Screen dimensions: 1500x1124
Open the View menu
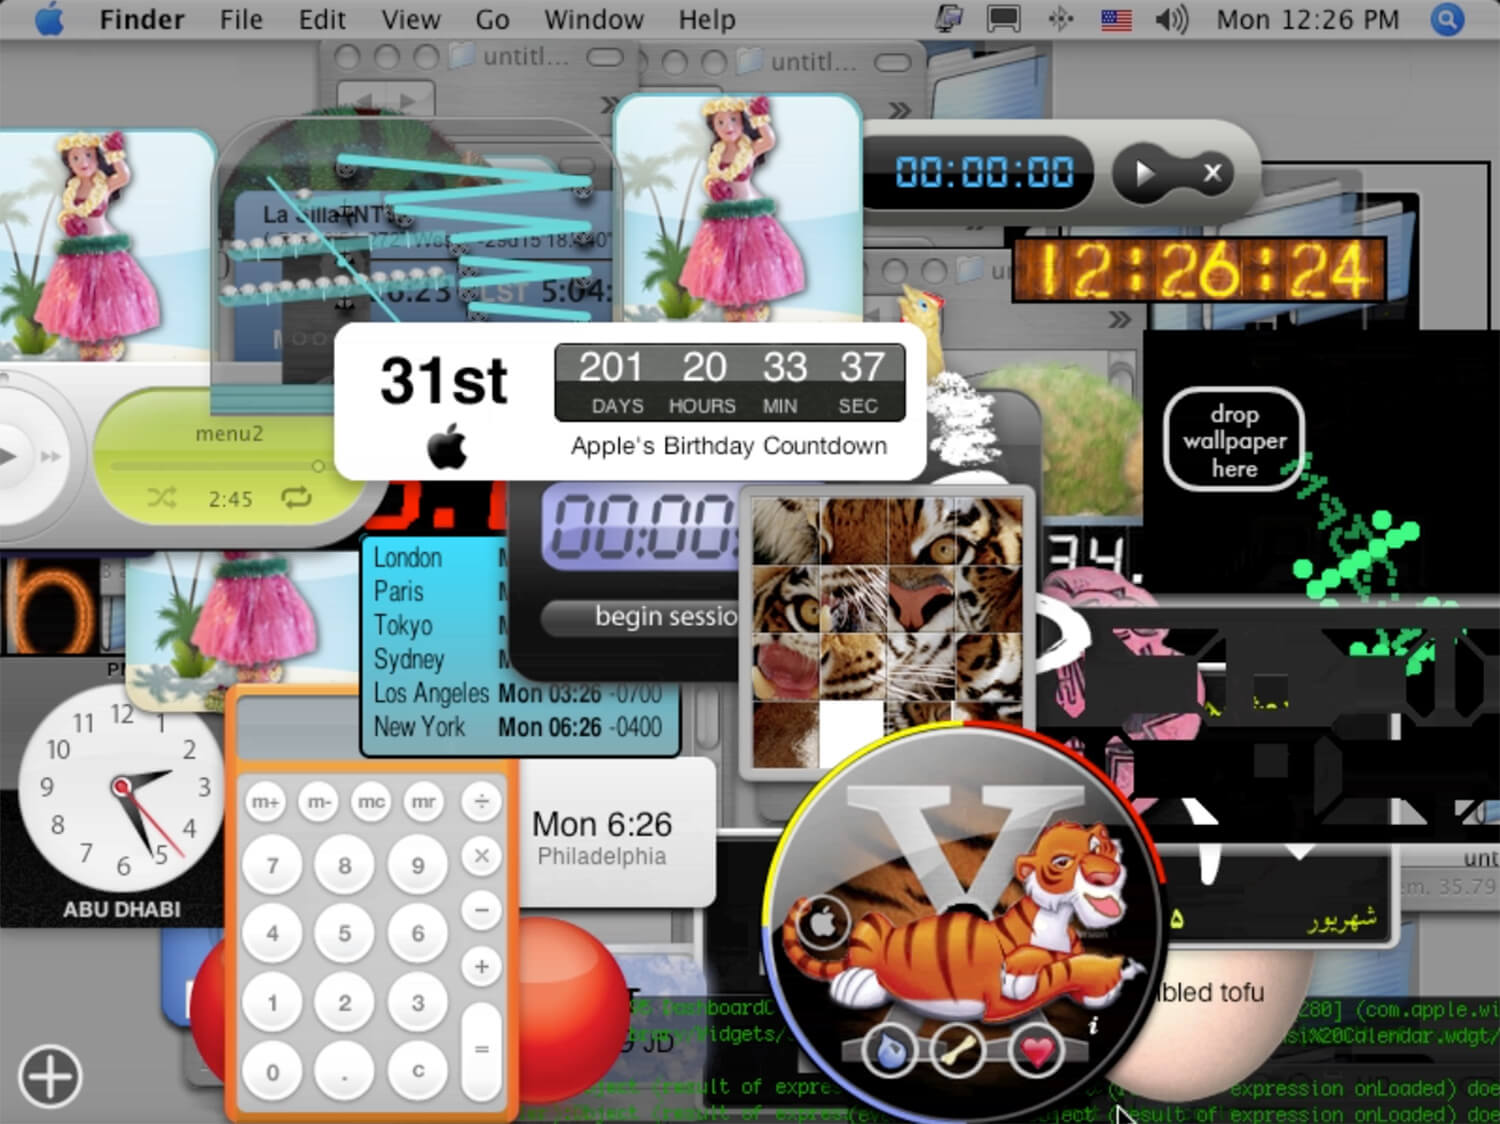pos(410,20)
